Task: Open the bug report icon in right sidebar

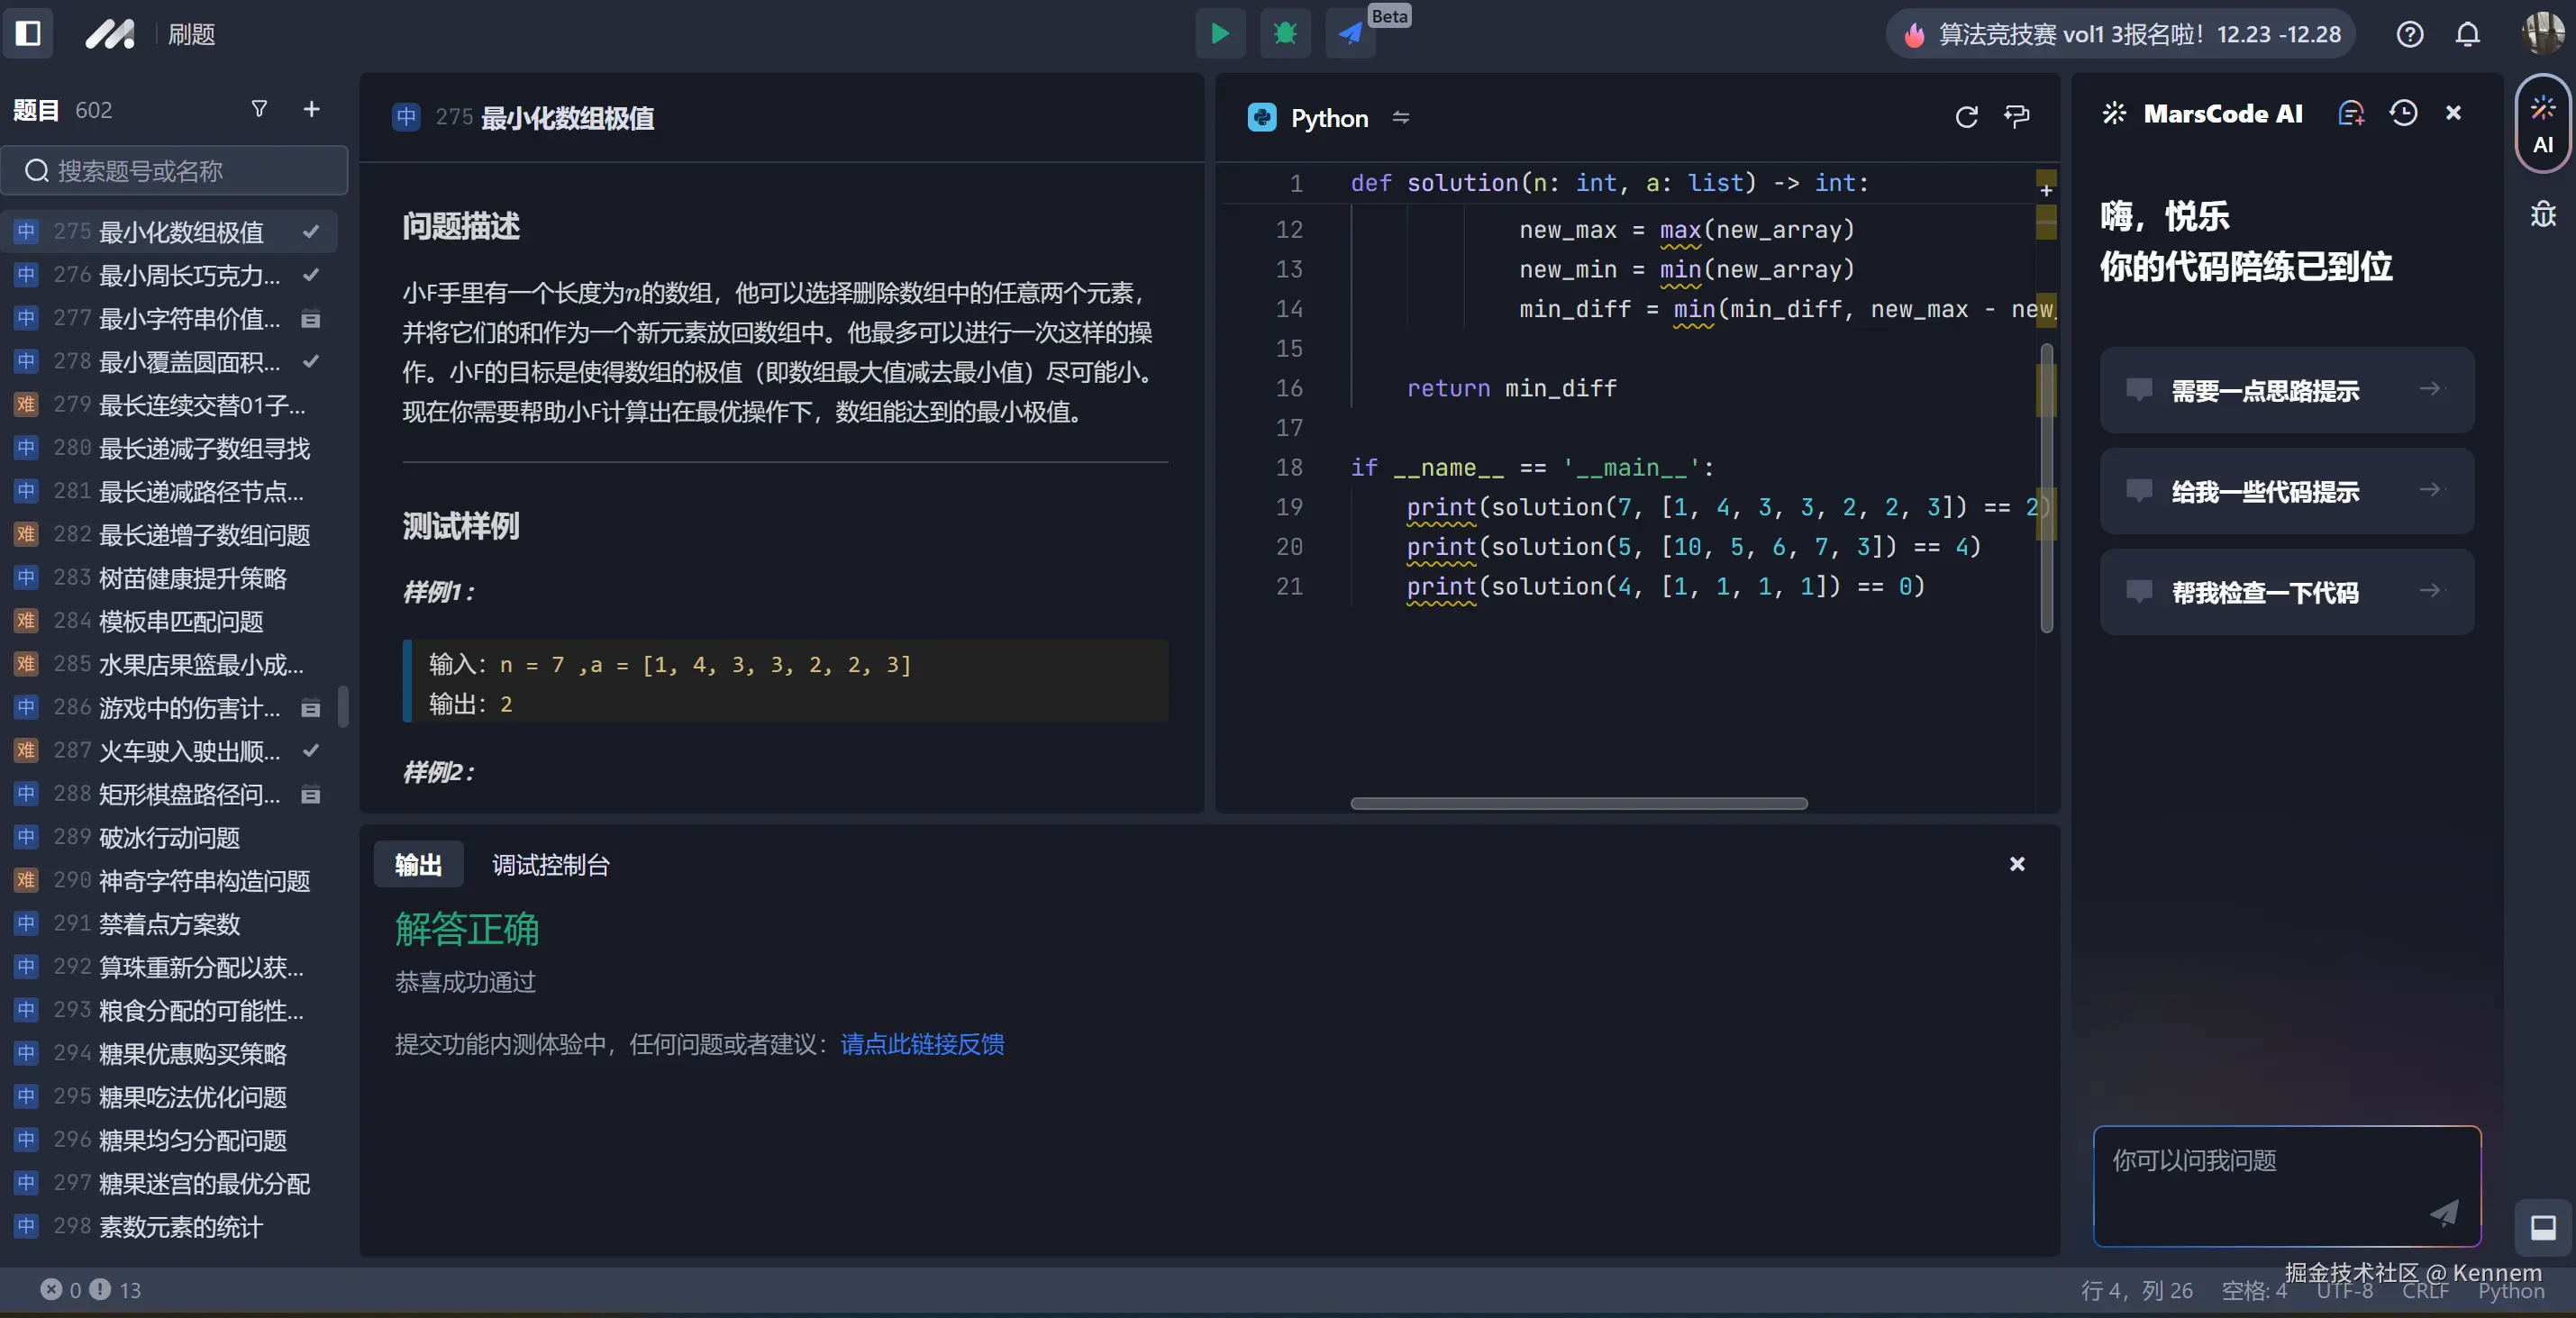Action: (x=2543, y=213)
